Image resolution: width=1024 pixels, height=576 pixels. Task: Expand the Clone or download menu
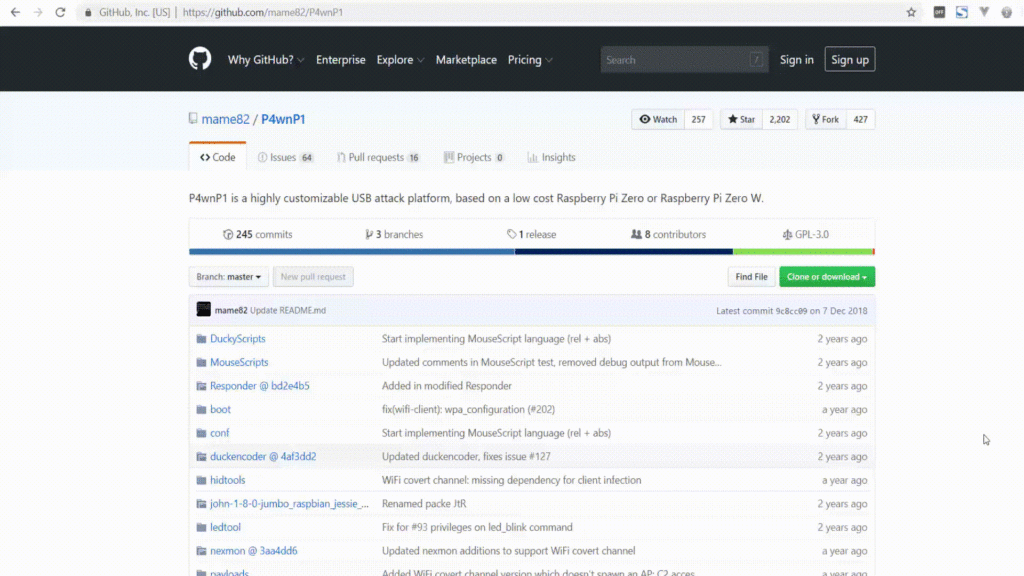[826, 277]
